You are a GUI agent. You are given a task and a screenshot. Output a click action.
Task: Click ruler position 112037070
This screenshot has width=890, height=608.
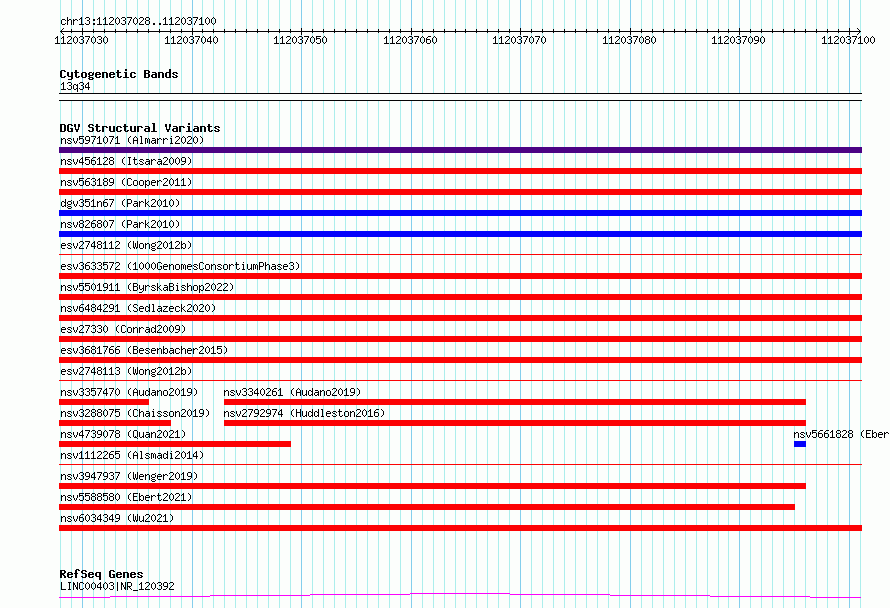(x=519, y=40)
